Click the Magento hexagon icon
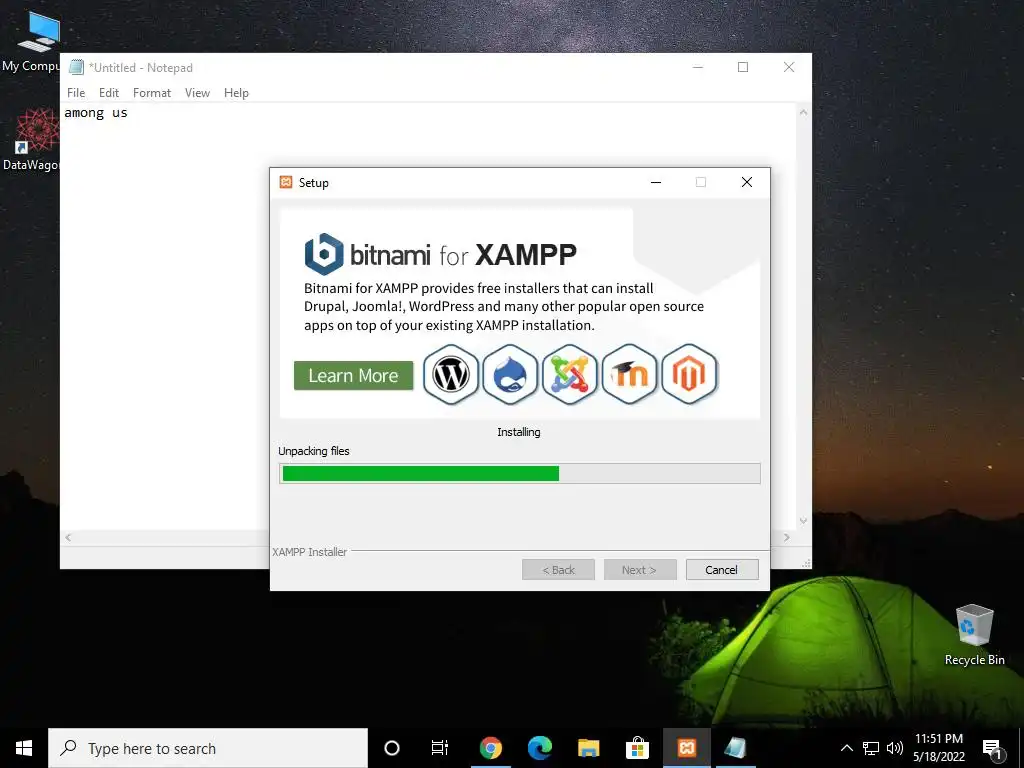Viewport: 1024px width, 768px height. click(x=689, y=375)
